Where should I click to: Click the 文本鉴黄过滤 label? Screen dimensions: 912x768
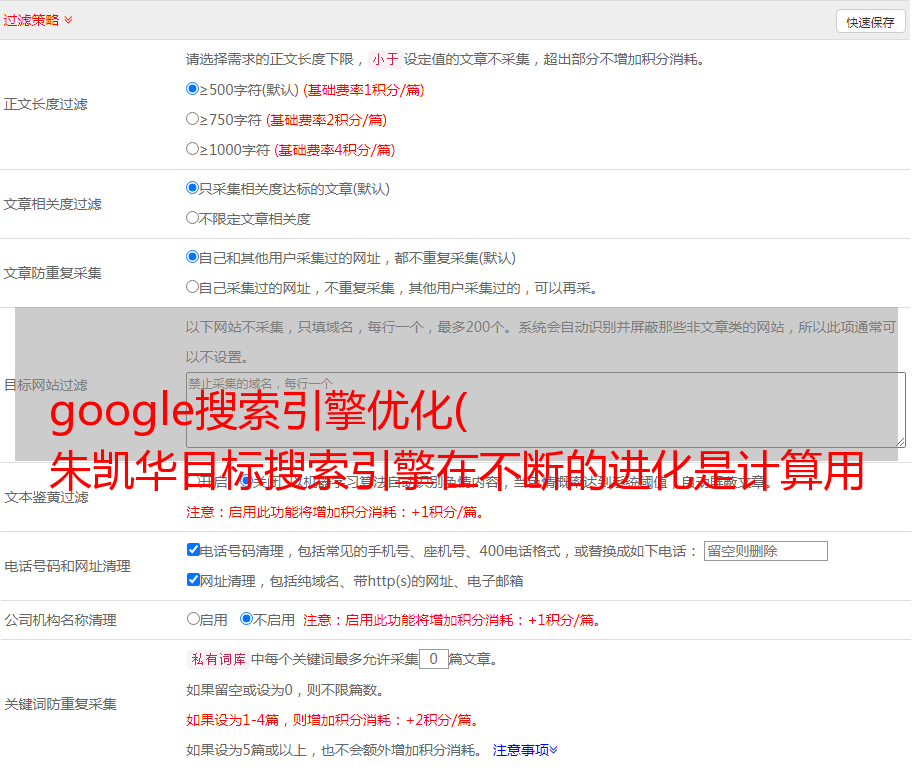(x=46, y=497)
